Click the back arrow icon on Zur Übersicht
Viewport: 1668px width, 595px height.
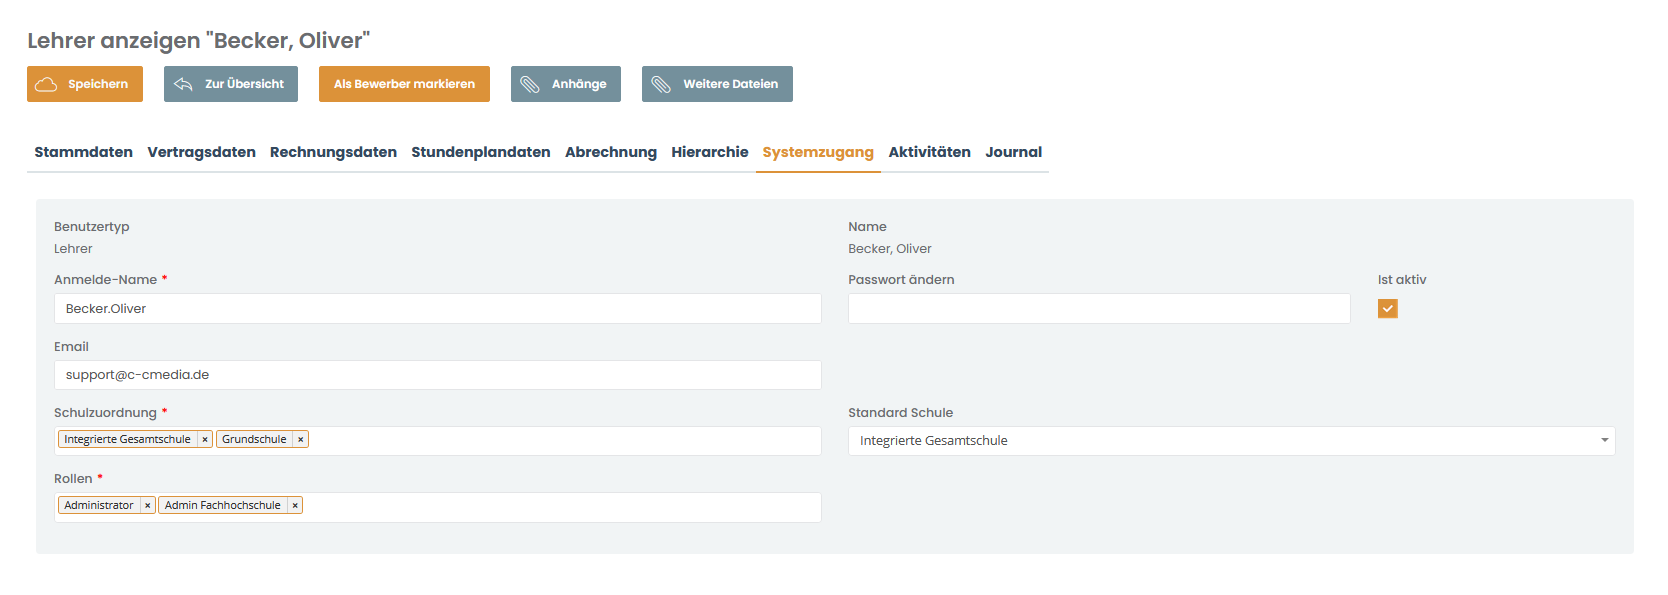183,84
